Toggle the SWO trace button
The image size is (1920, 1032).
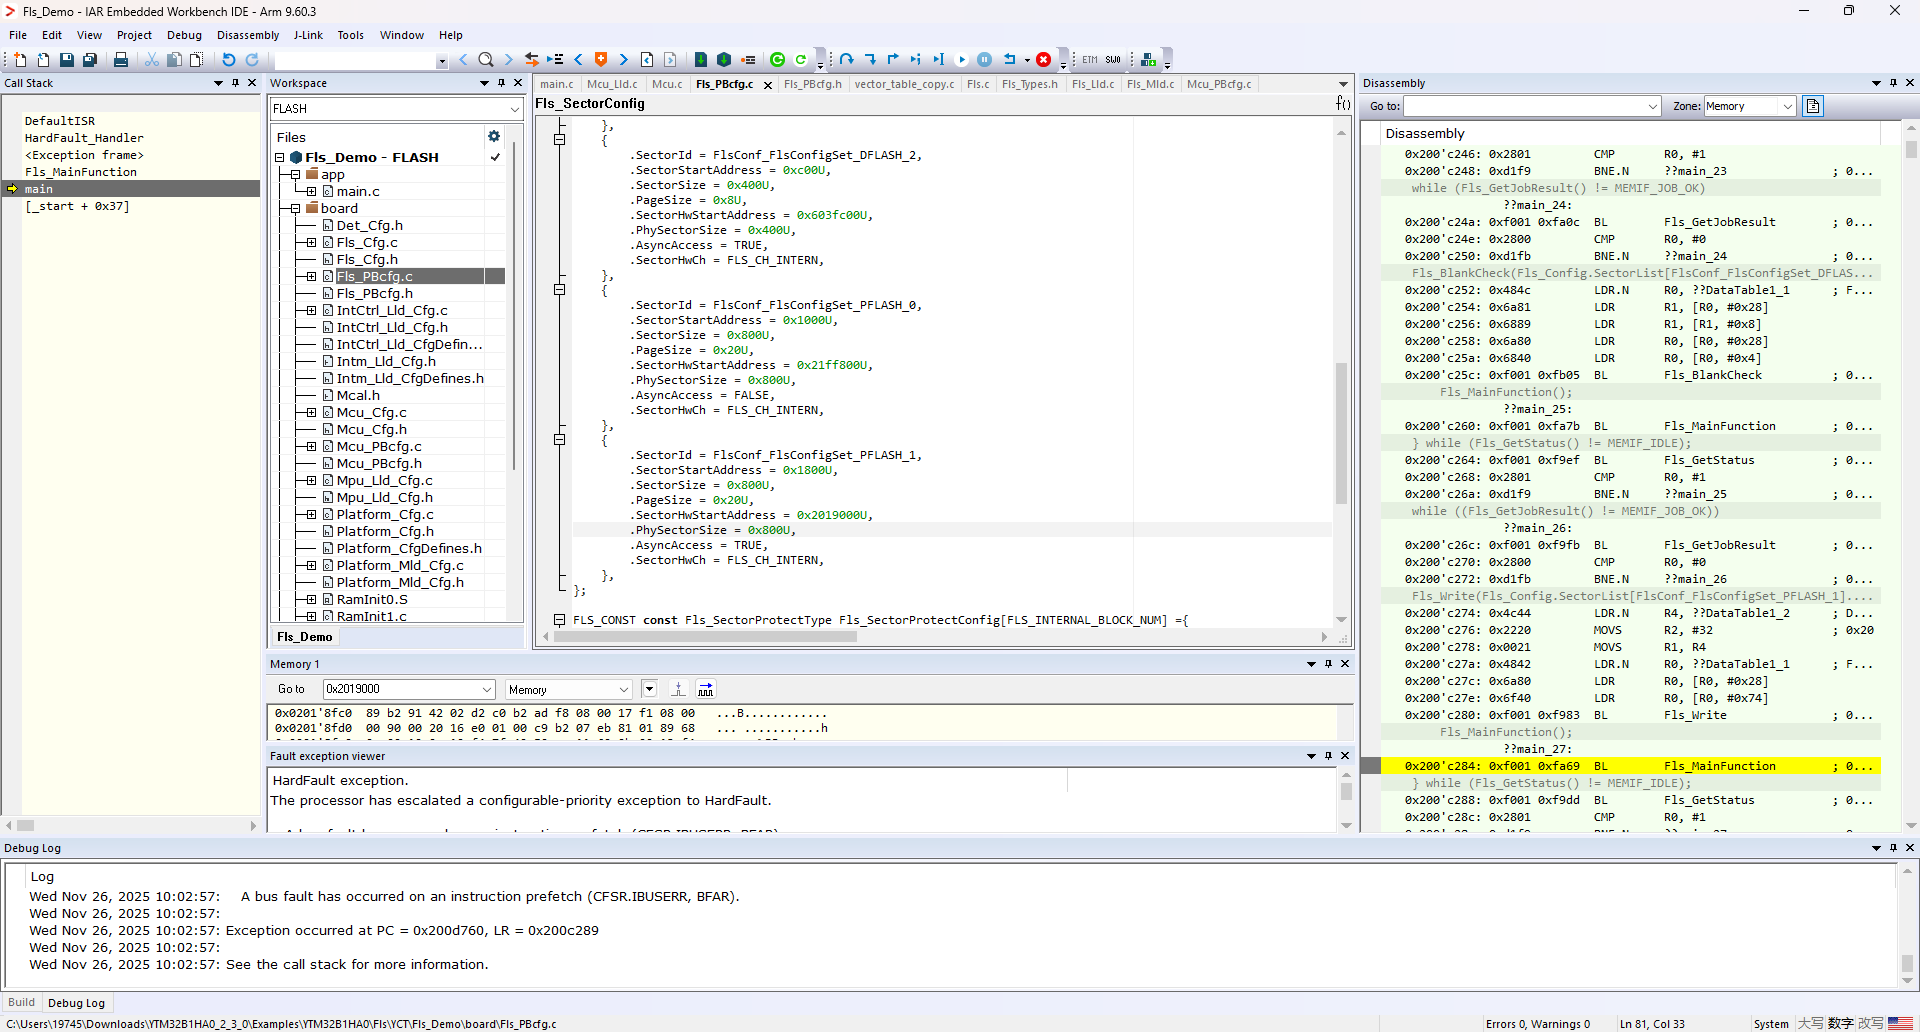coord(1113,60)
